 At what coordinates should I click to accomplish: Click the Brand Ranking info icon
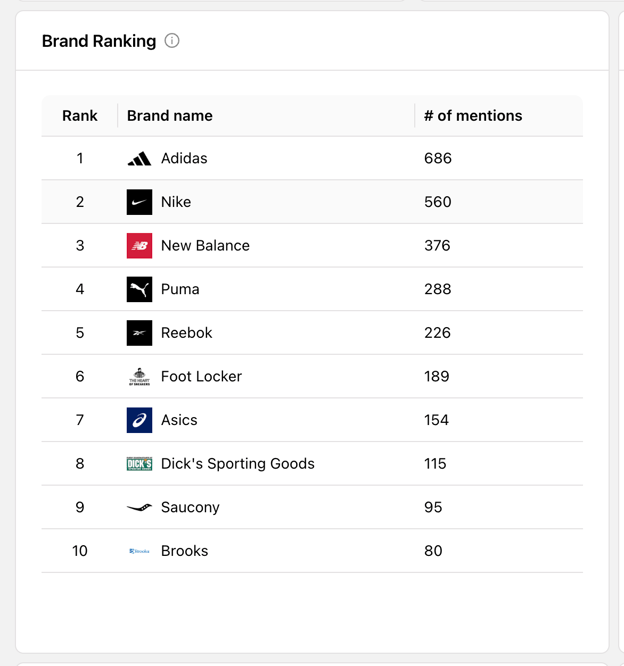172,41
